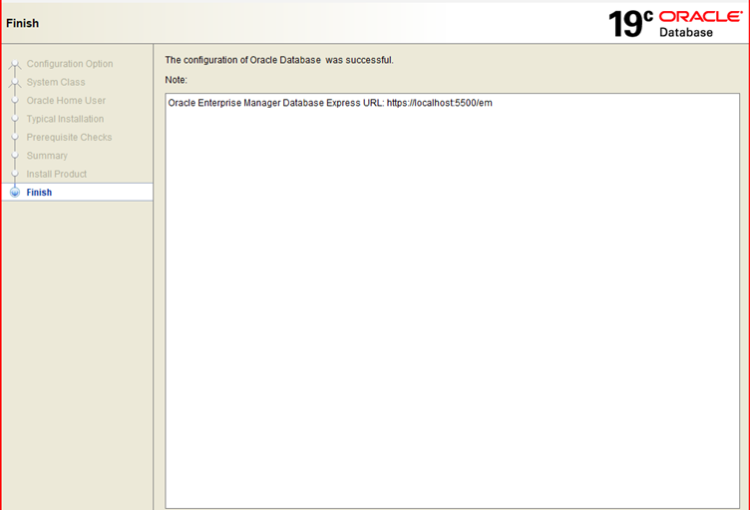This screenshot has width=750, height=510.
Task: Select the highlighted Finish step label
Action: pos(39,192)
